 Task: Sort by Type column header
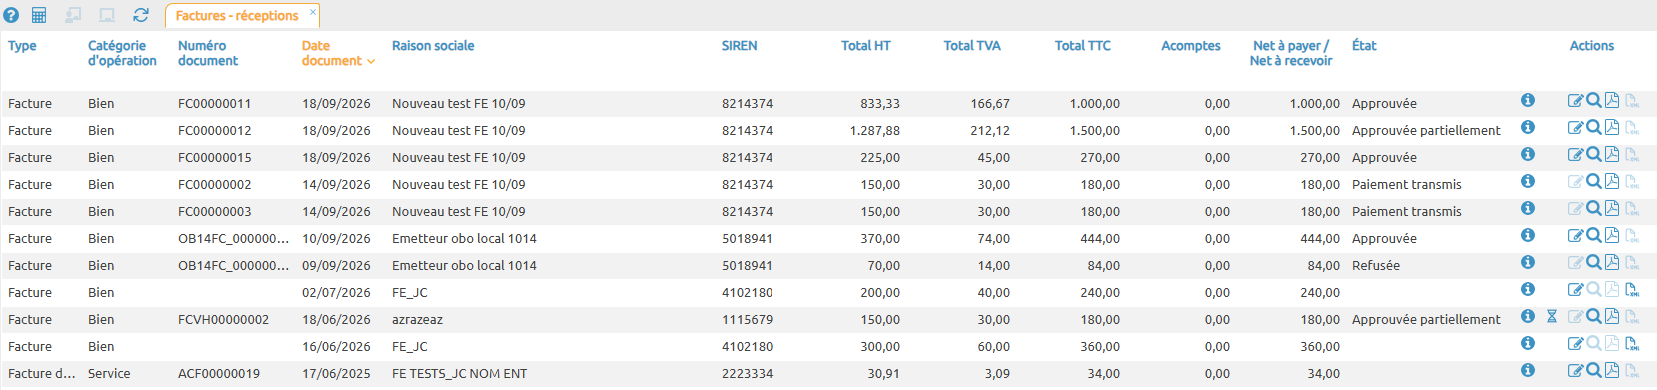(22, 46)
